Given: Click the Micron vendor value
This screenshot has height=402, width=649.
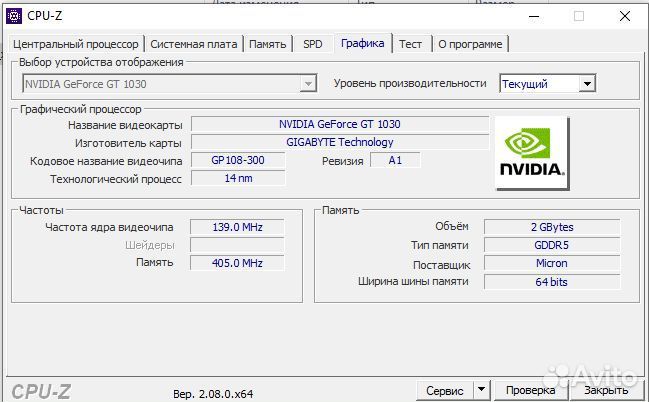Looking at the screenshot, I should click(552, 263).
